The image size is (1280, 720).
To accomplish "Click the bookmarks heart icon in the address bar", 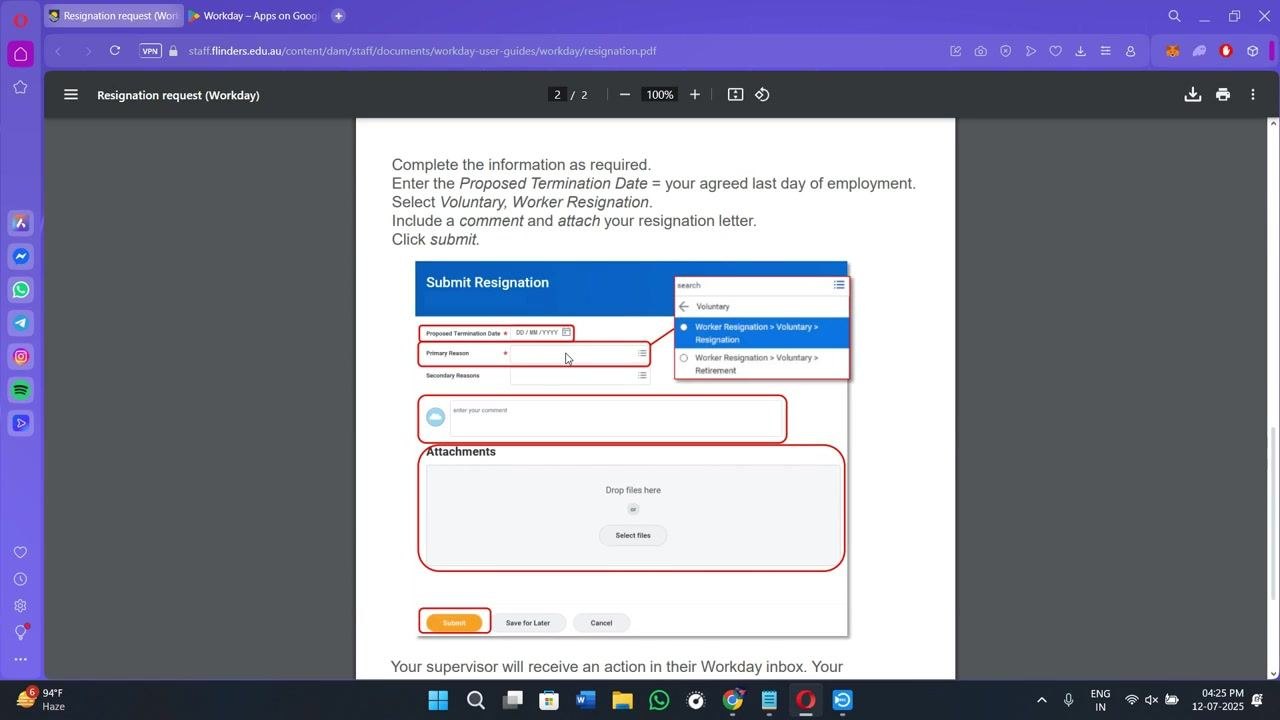I will point(1055,51).
